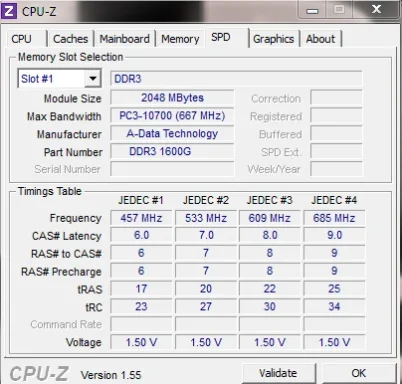Click the 609 MHz frequency cell
Viewport: 402px width, 384px height.
pos(269,218)
